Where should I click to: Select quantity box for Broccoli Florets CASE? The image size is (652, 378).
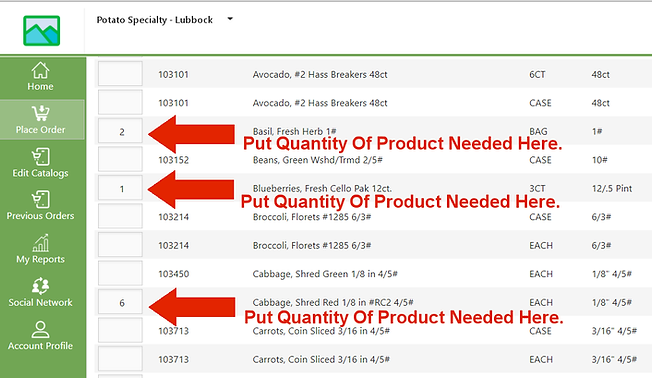pyautogui.click(x=120, y=217)
